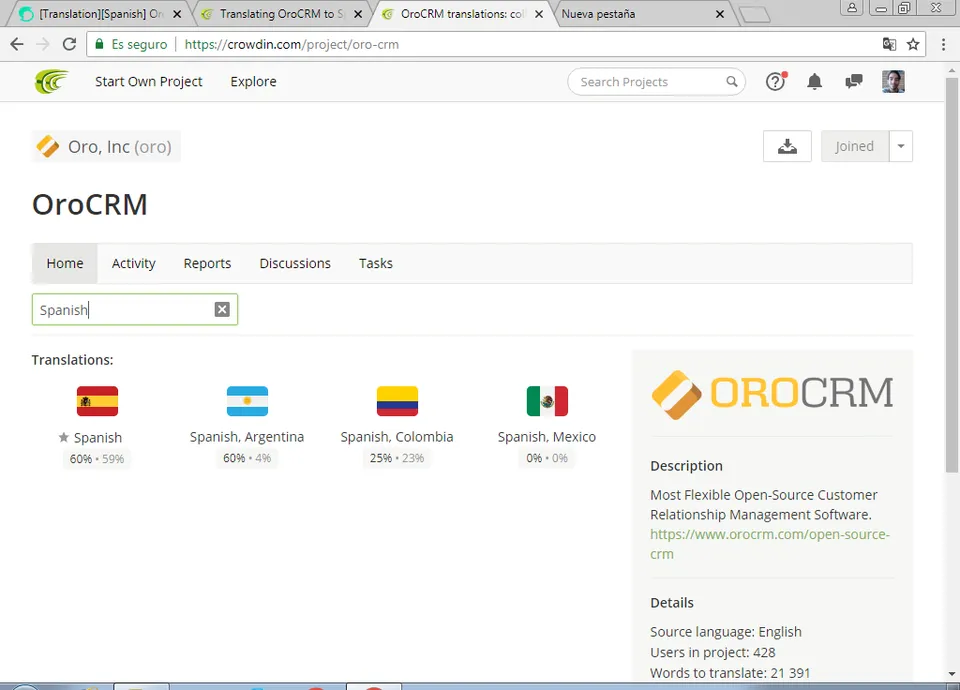This screenshot has height=690, width=960.
Task: Clear the Spanish language filter
Action: point(222,309)
